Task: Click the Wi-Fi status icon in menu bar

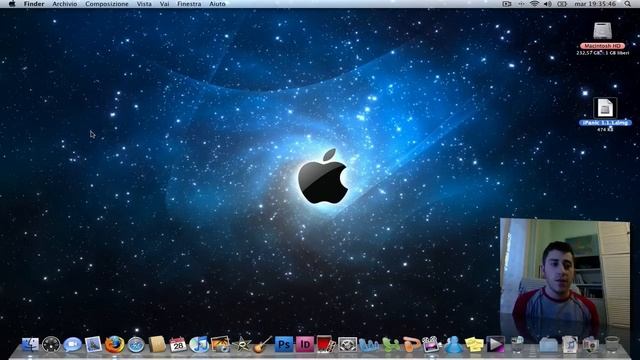Action: [534, 4]
